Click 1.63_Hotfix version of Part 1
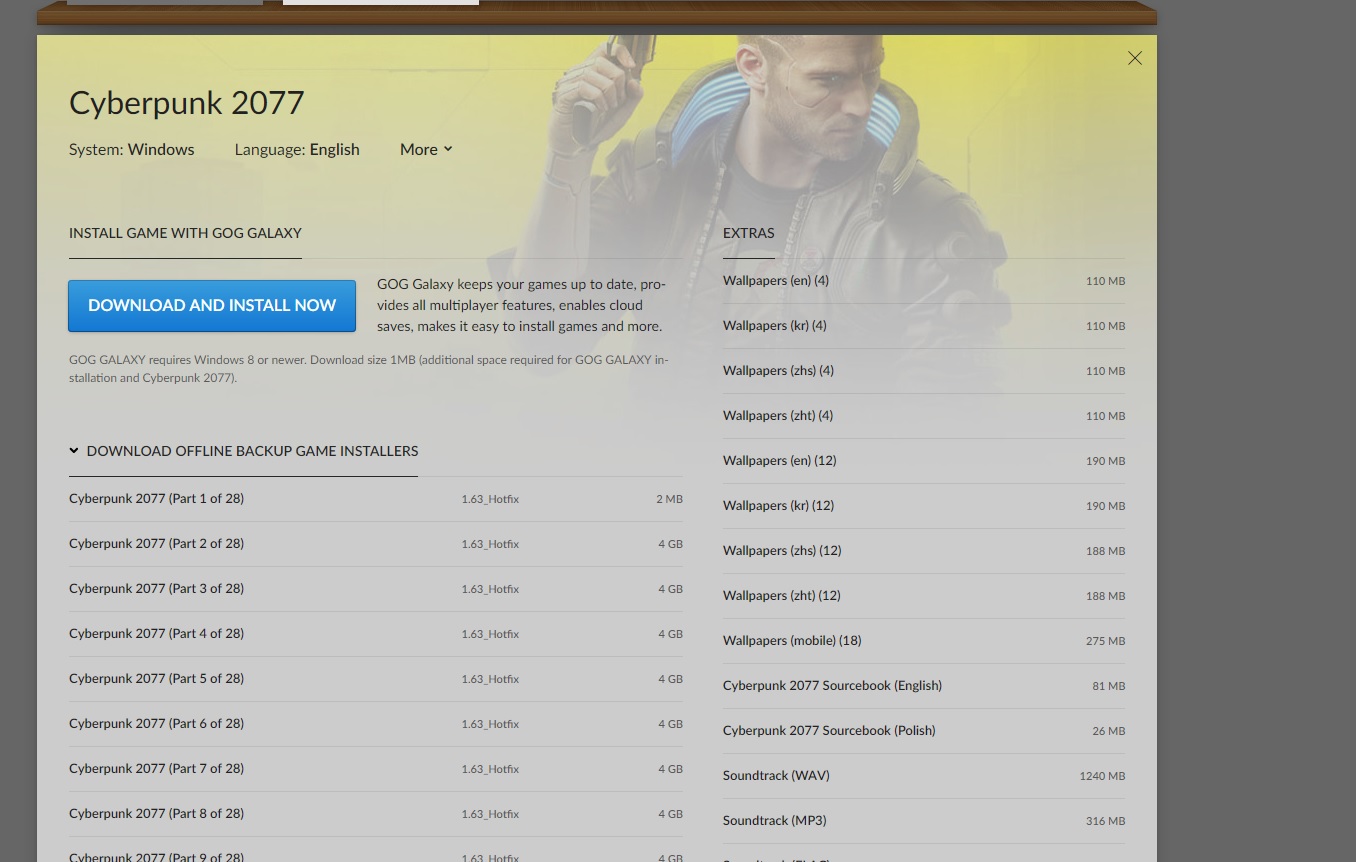The width and height of the screenshot is (1356, 862). [x=490, y=499]
